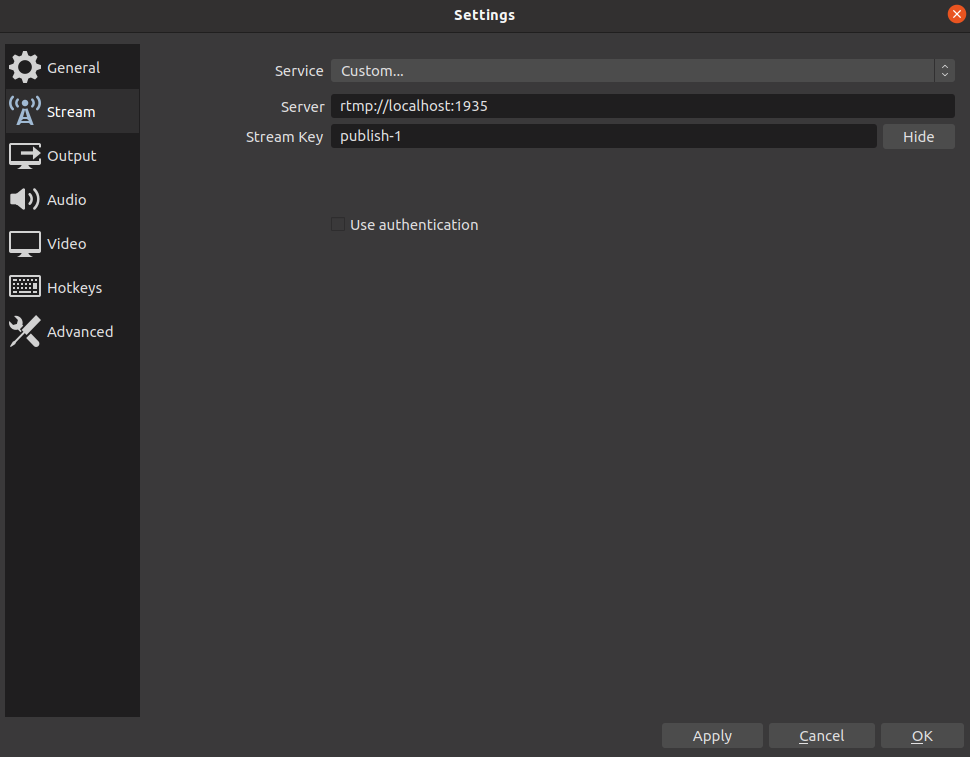Switch to the Stream settings label
The image size is (970, 757).
click(71, 112)
